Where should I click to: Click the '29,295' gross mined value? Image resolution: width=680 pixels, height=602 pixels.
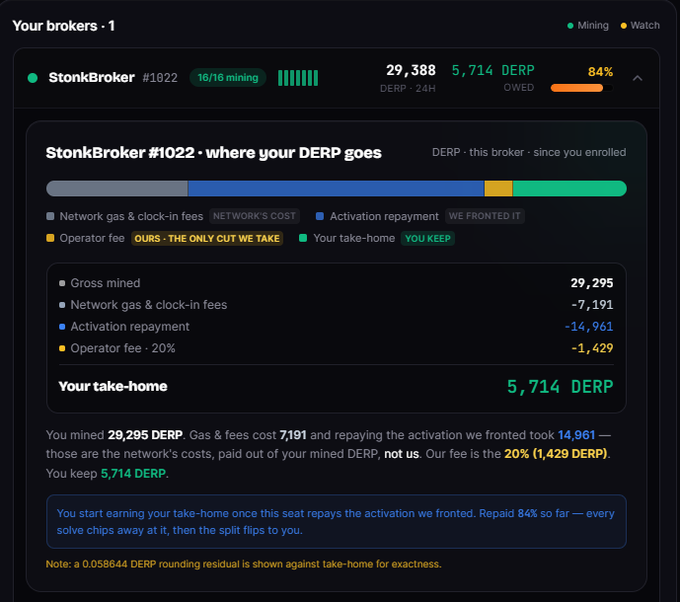[x=592, y=283]
